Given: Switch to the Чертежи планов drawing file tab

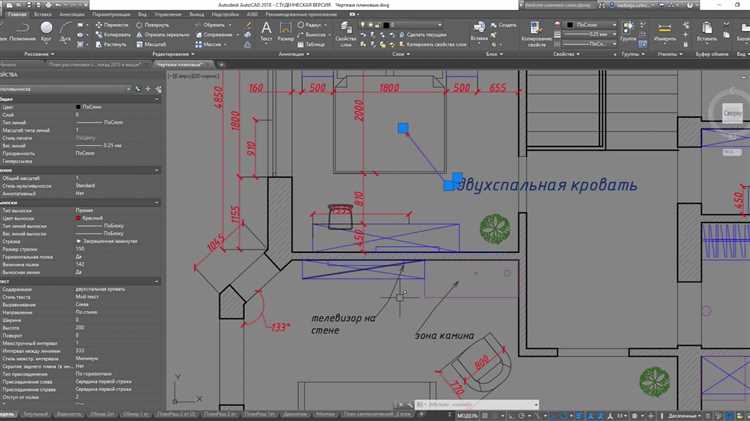Looking at the screenshot, I should click(180, 64).
